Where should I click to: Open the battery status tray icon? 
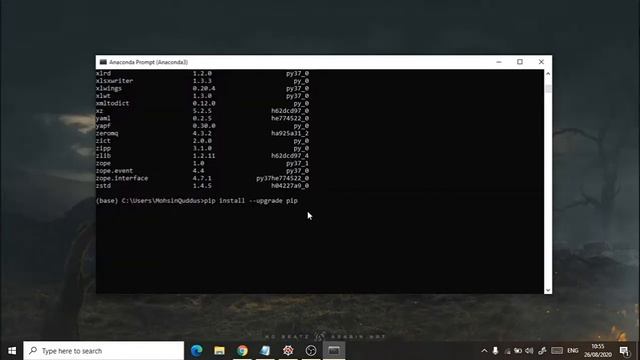[x=518, y=351]
